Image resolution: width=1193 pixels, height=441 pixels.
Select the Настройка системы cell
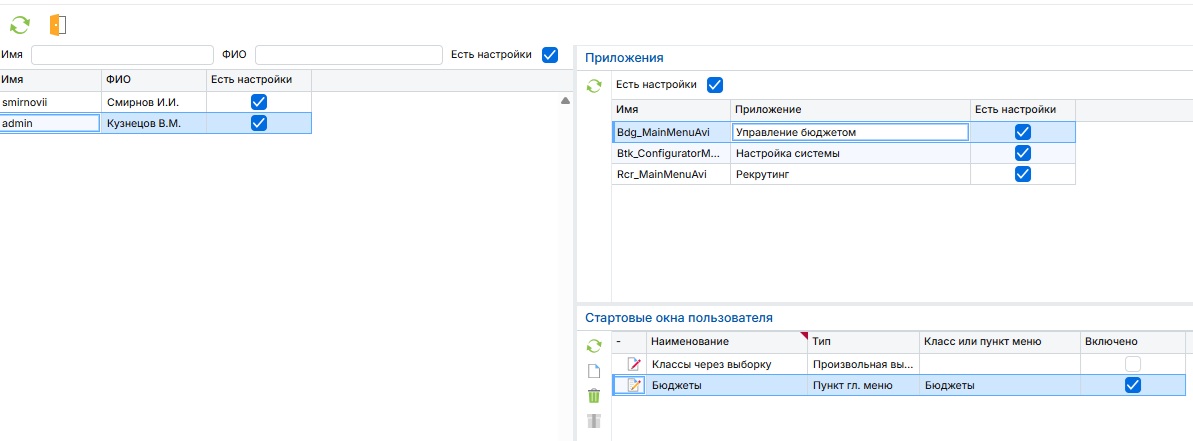coord(851,153)
